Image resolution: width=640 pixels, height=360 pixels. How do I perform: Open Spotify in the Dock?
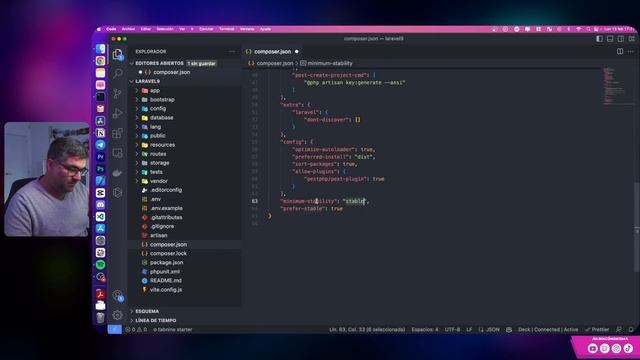(100, 264)
